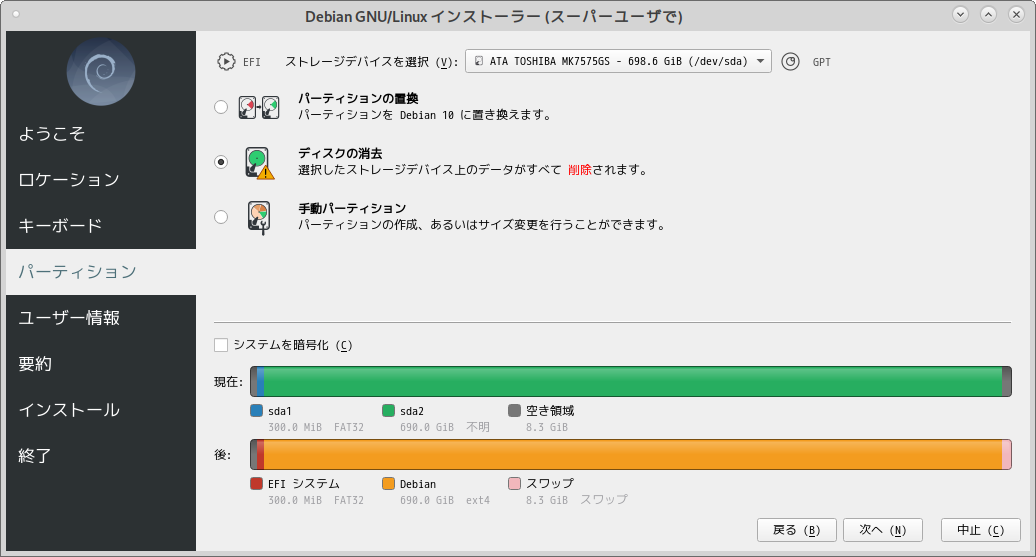Click the GPT partition table icon
The height and width of the screenshot is (557, 1036).
coord(790,61)
